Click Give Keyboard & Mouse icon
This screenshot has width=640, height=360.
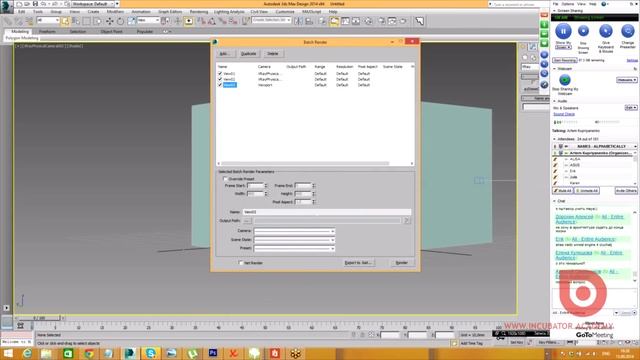(606, 31)
